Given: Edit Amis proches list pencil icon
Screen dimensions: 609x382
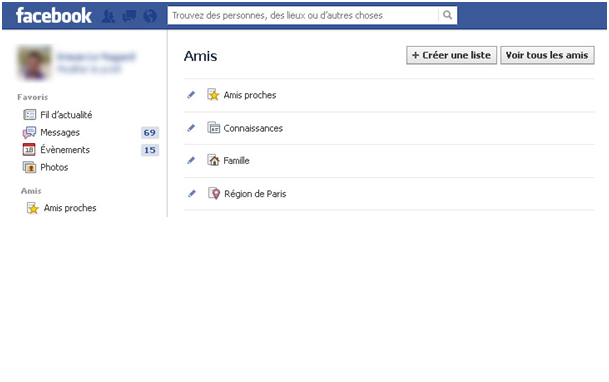Looking at the screenshot, I should (191, 95).
